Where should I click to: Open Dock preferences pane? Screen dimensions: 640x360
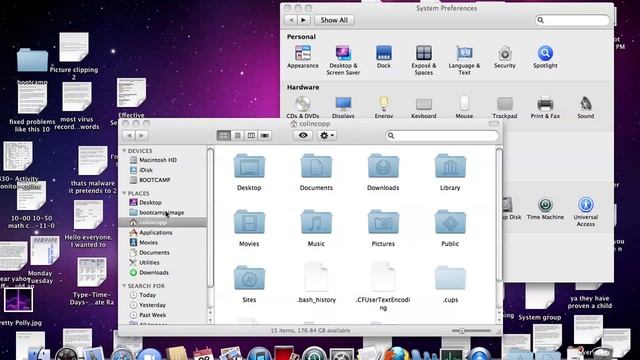click(383, 57)
